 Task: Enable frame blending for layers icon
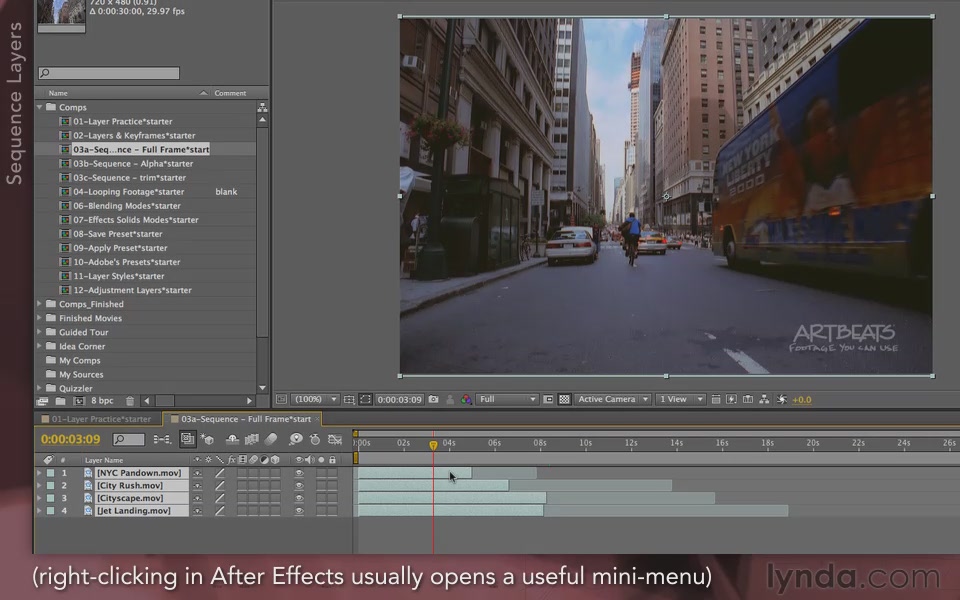coord(252,439)
